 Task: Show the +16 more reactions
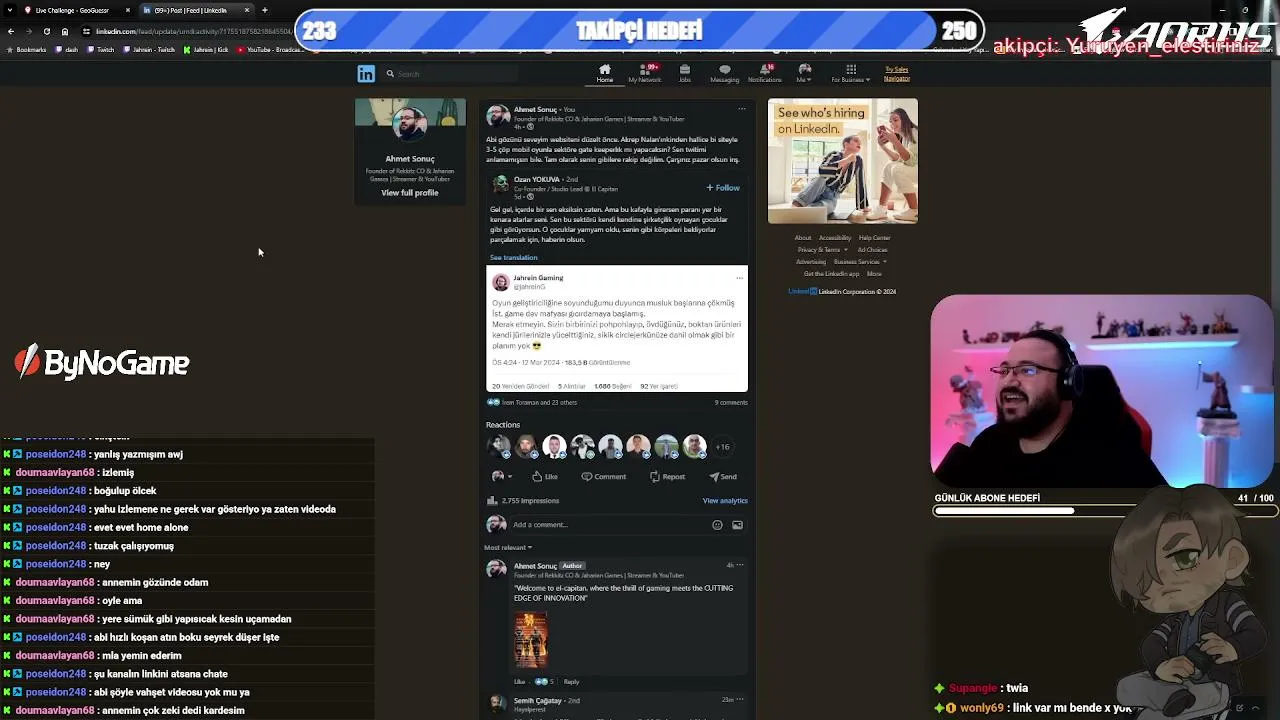tap(722, 447)
